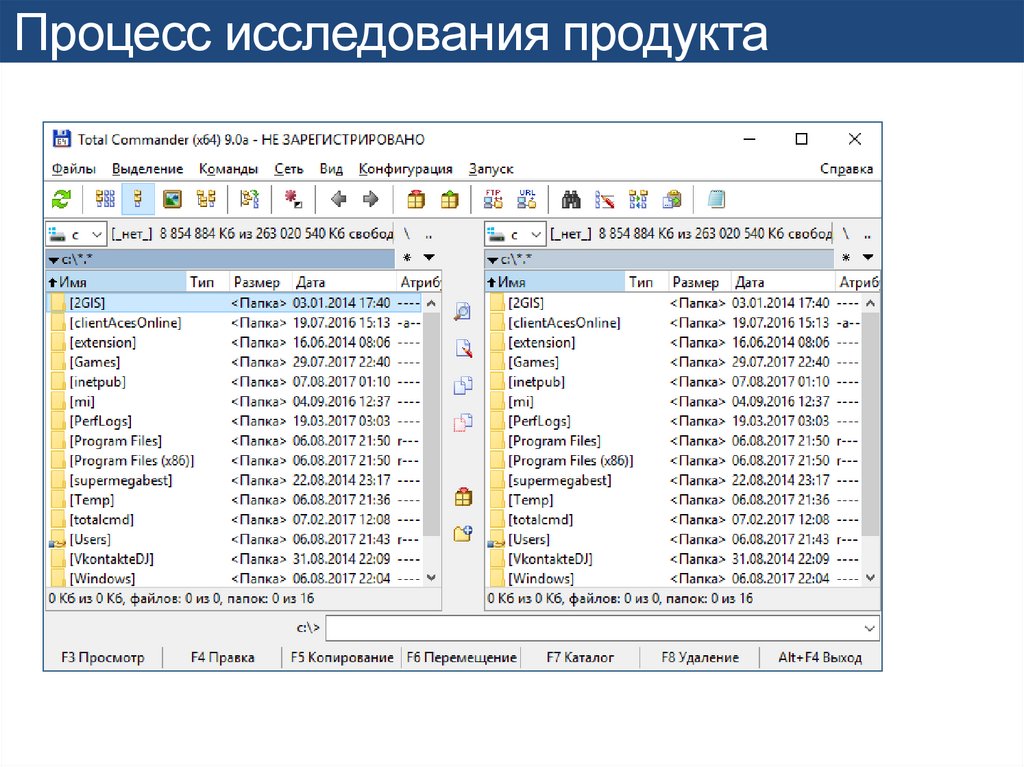This screenshot has height=767, width=1024.
Task: Open the Сеть menu
Action: (289, 169)
